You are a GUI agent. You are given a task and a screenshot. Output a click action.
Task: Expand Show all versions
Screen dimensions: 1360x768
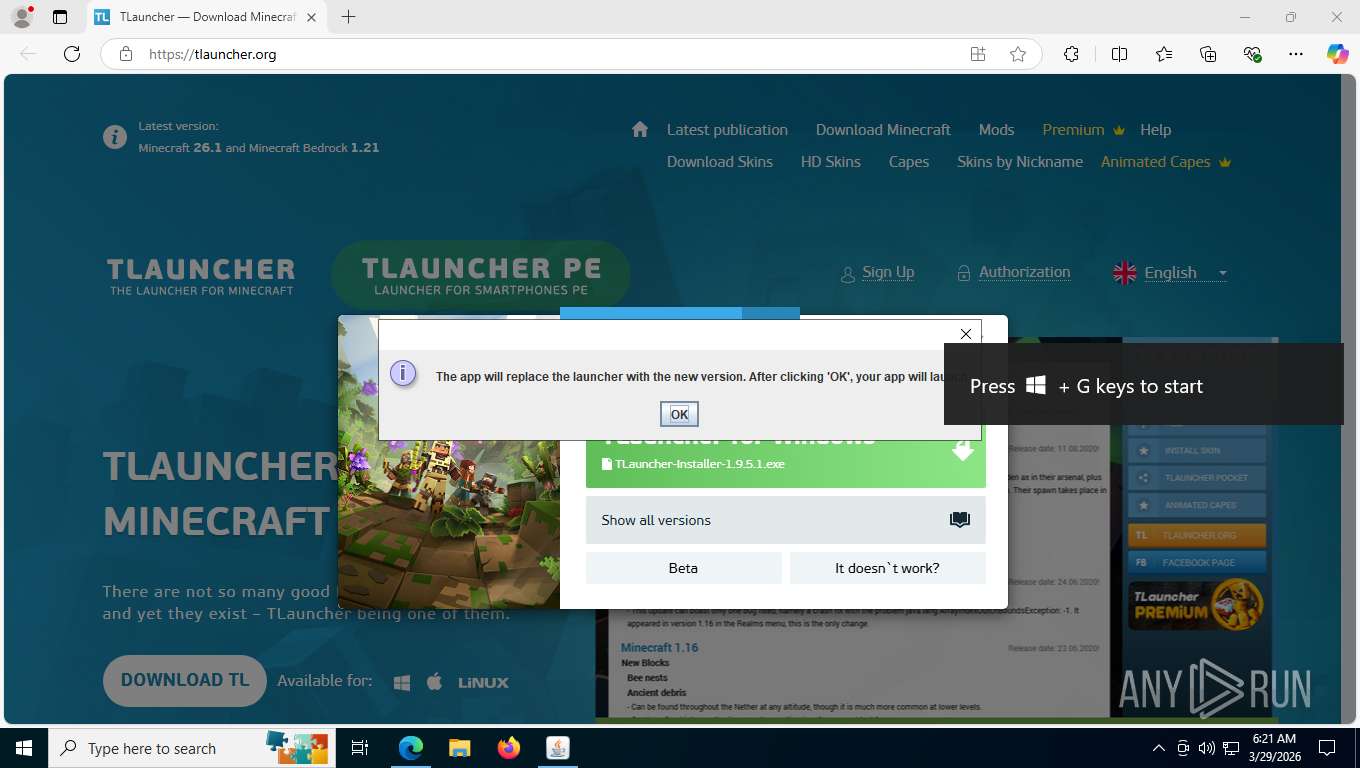785,520
